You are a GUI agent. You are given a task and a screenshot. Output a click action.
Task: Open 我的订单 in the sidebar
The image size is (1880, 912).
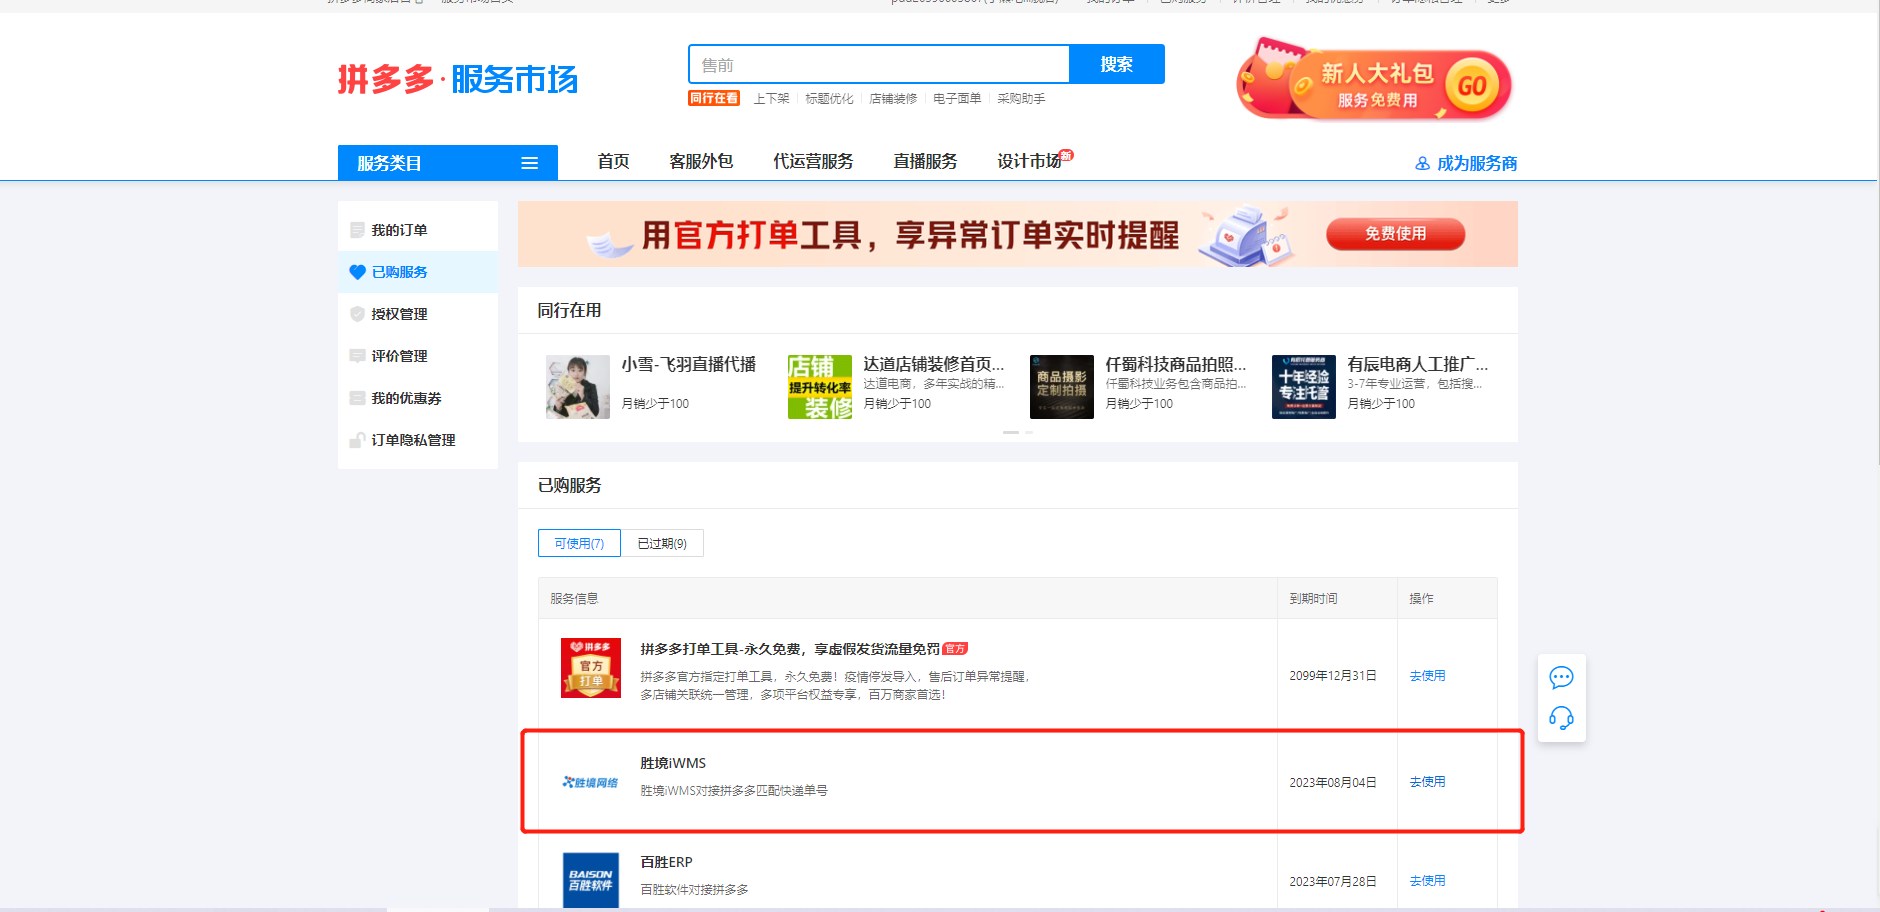click(418, 230)
